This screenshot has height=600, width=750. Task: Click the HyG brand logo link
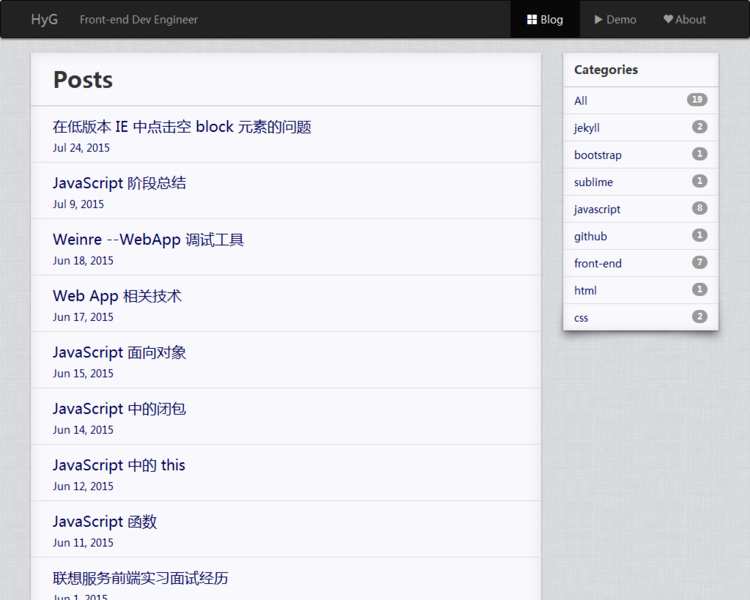(44, 20)
